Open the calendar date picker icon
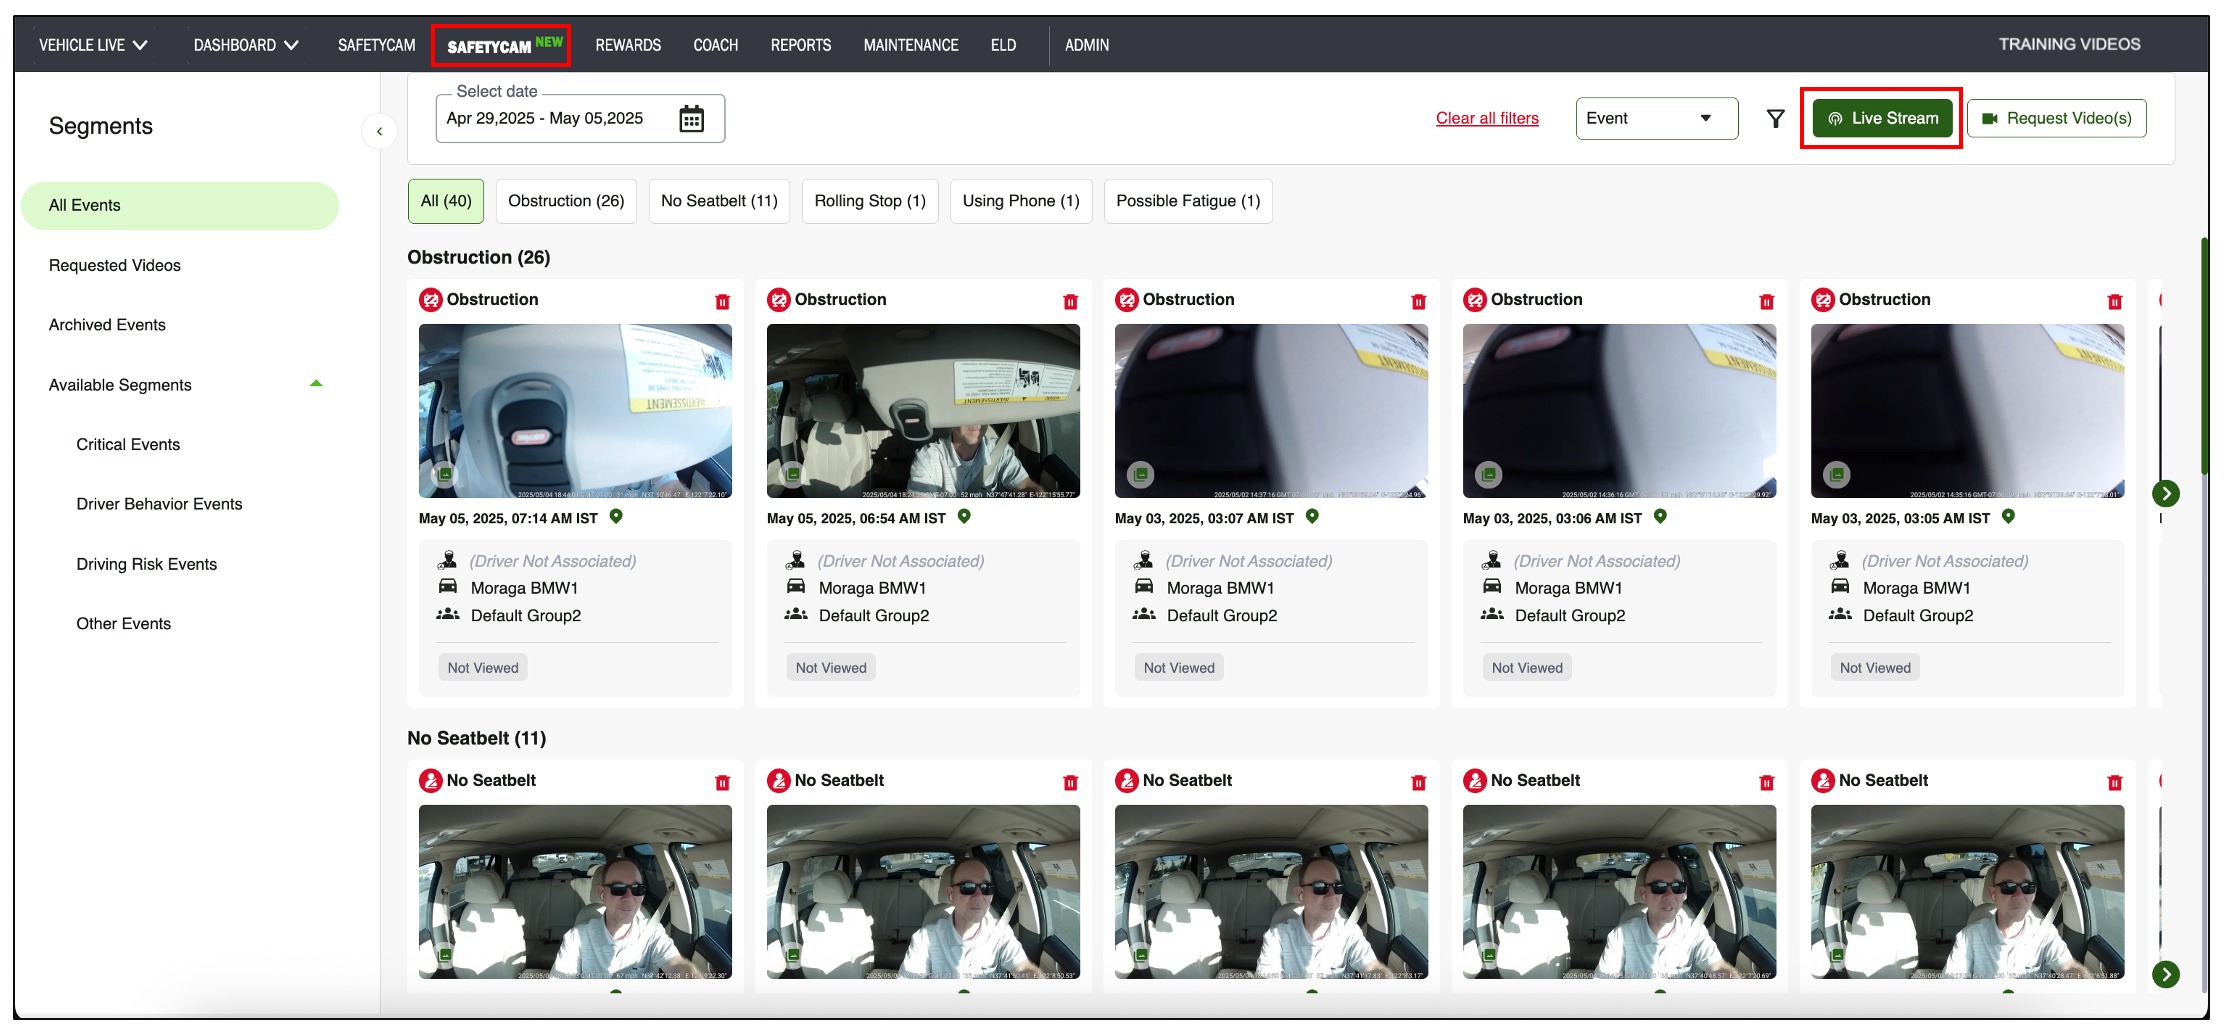Image resolution: width=2226 pixels, height=1036 pixels. pyautogui.click(x=691, y=119)
